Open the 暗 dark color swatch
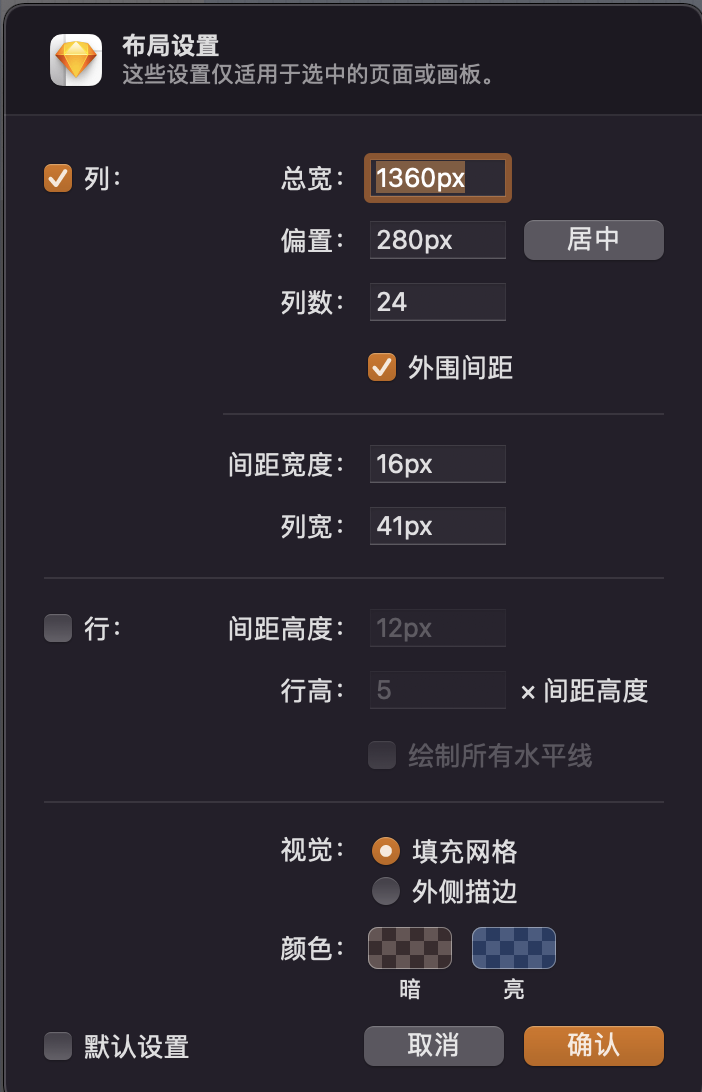This screenshot has height=1092, width=702. 410,948
